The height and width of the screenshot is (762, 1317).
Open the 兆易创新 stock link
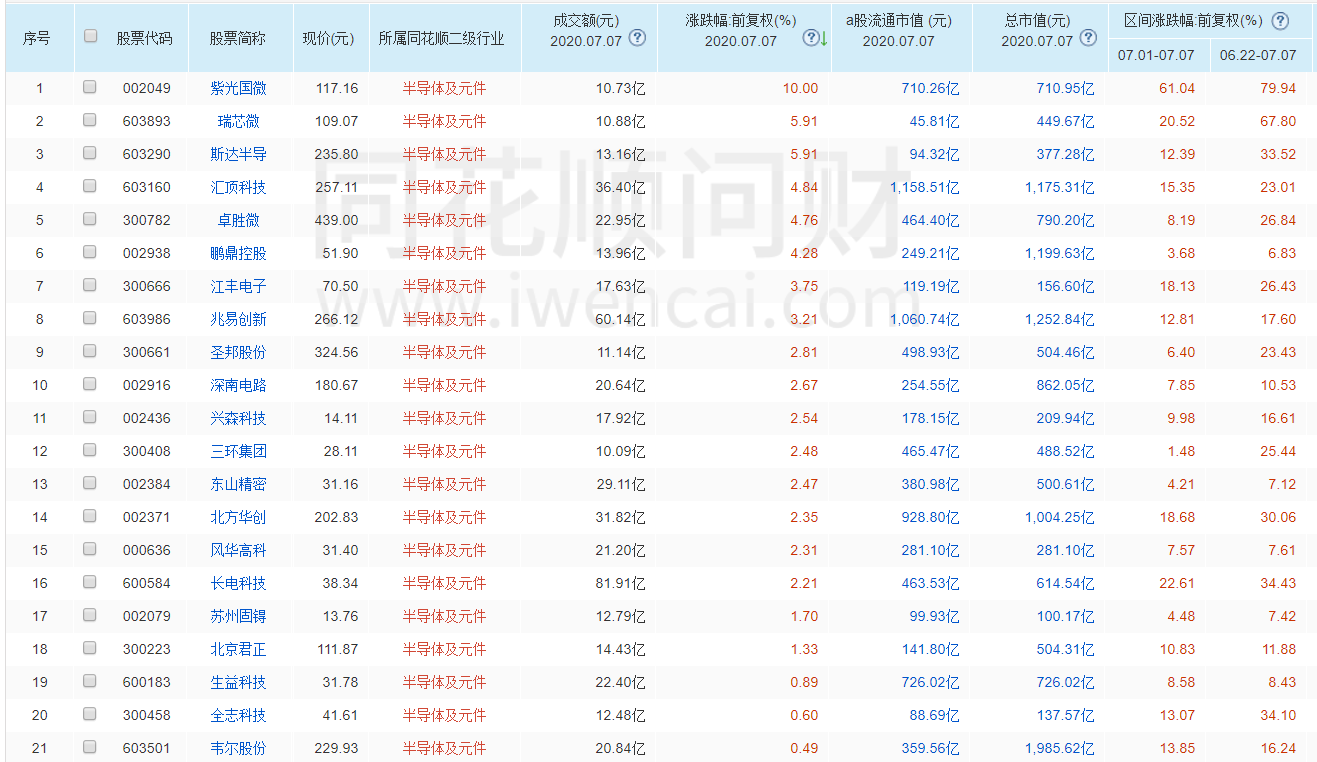[x=239, y=319]
